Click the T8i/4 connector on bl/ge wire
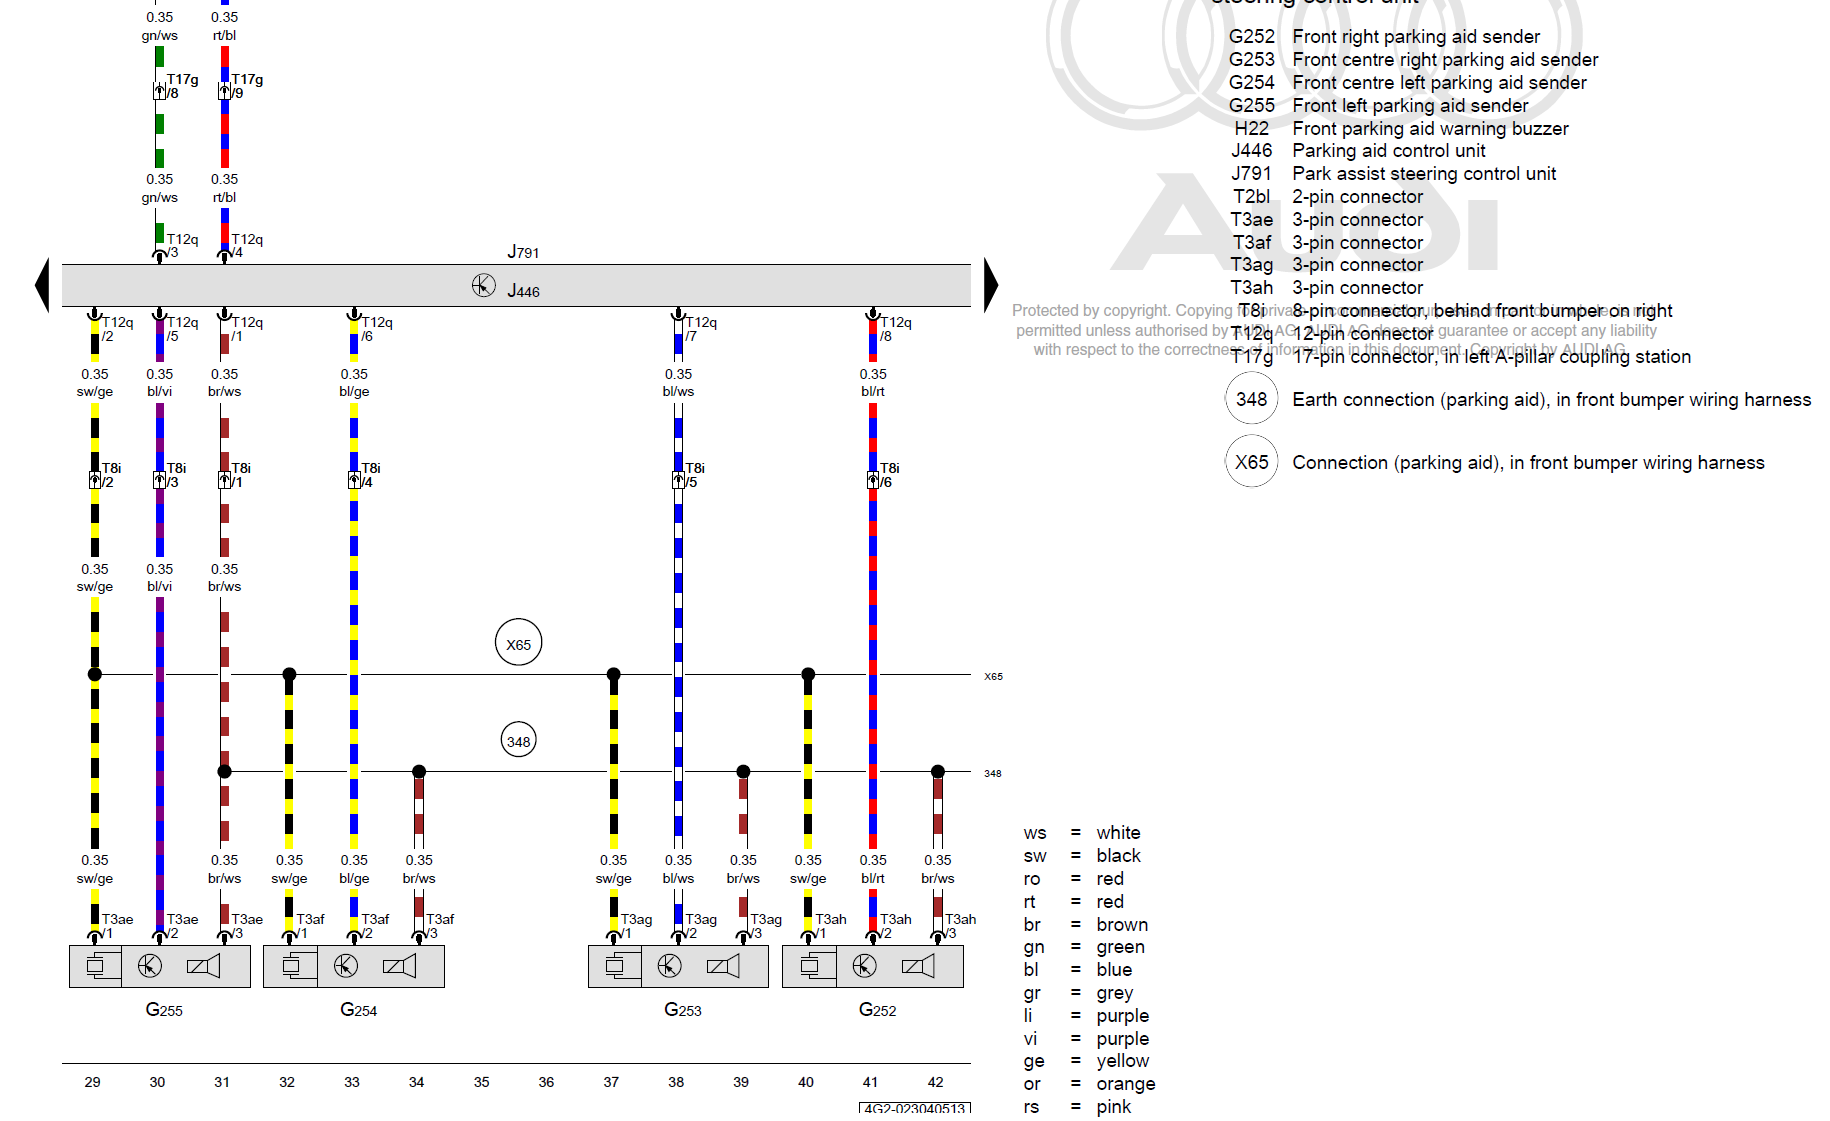Viewport: 1830px width, 1121px height. coord(354,481)
